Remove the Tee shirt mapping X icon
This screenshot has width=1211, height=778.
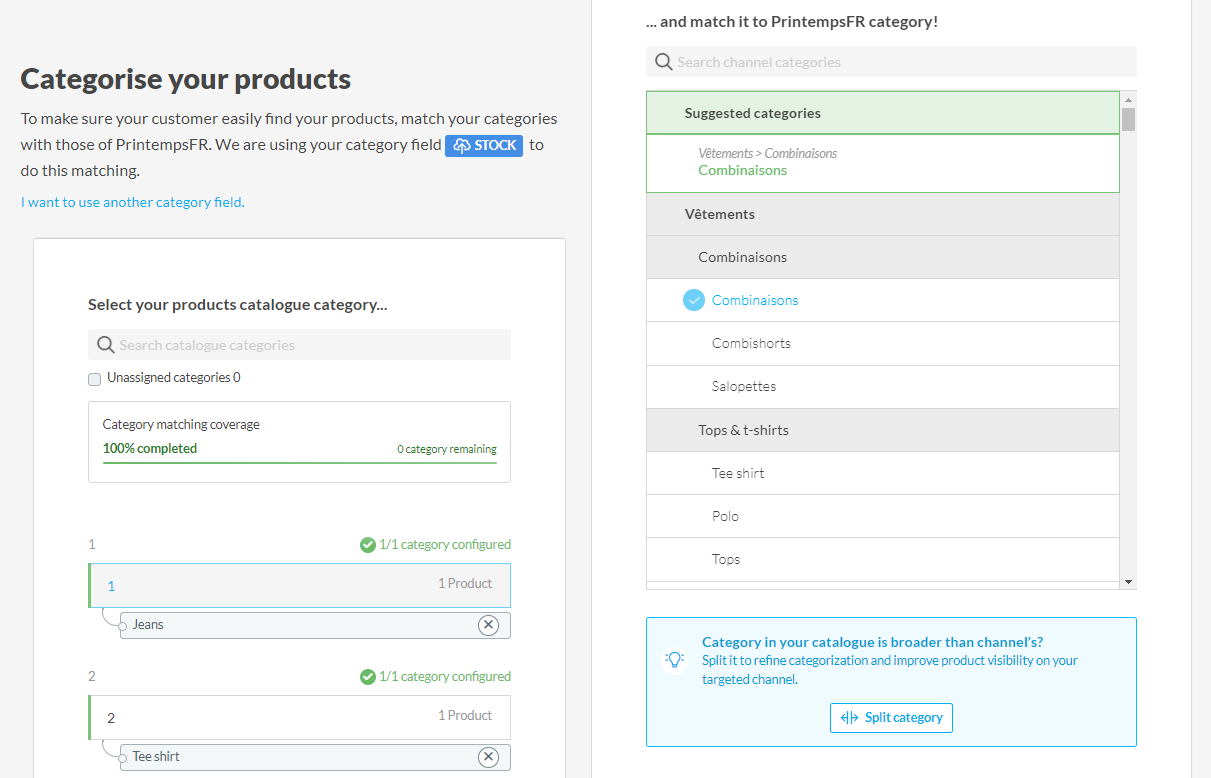tap(488, 757)
